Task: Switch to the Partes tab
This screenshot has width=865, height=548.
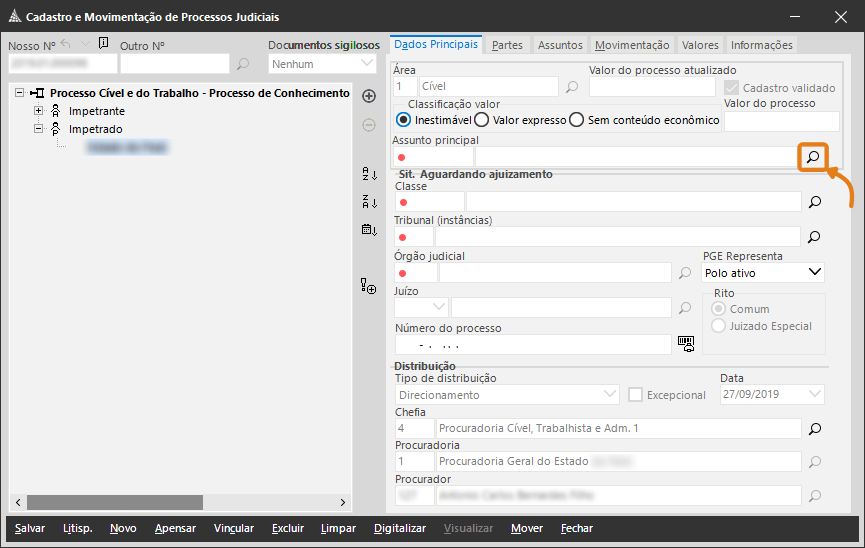Action: coord(507,45)
